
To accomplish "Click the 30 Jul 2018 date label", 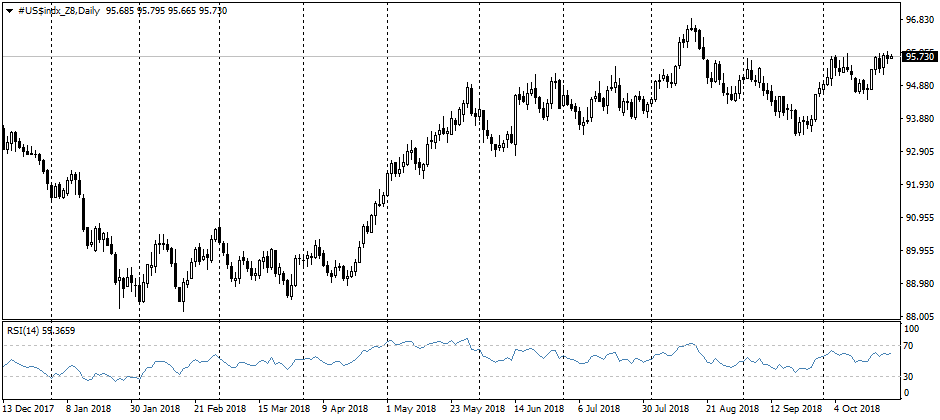I will point(667,409).
